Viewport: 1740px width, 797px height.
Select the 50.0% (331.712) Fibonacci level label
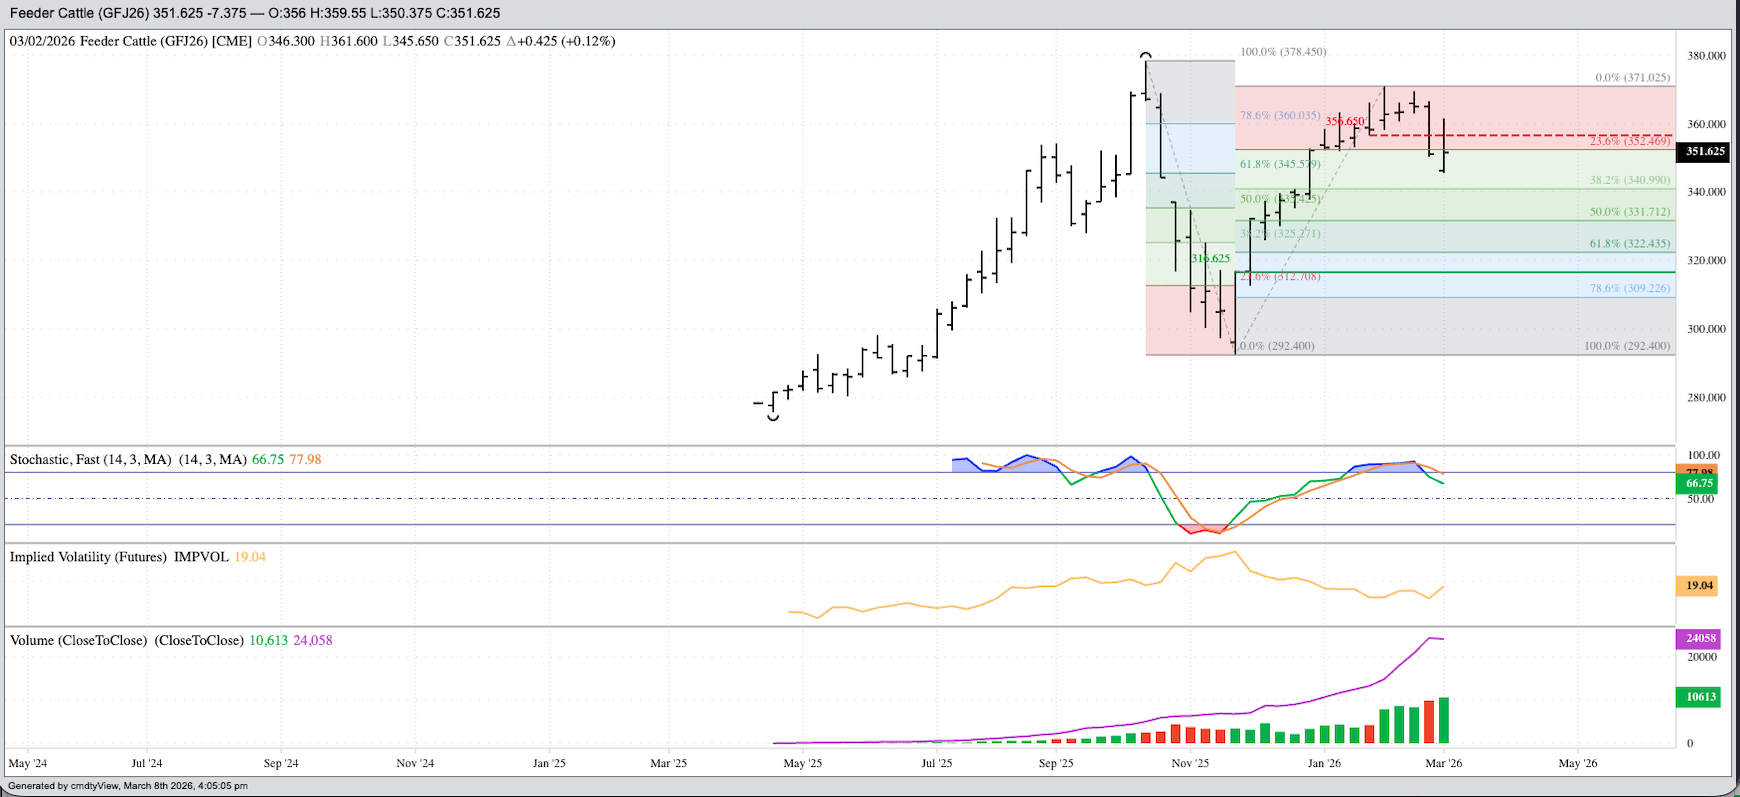point(1629,213)
